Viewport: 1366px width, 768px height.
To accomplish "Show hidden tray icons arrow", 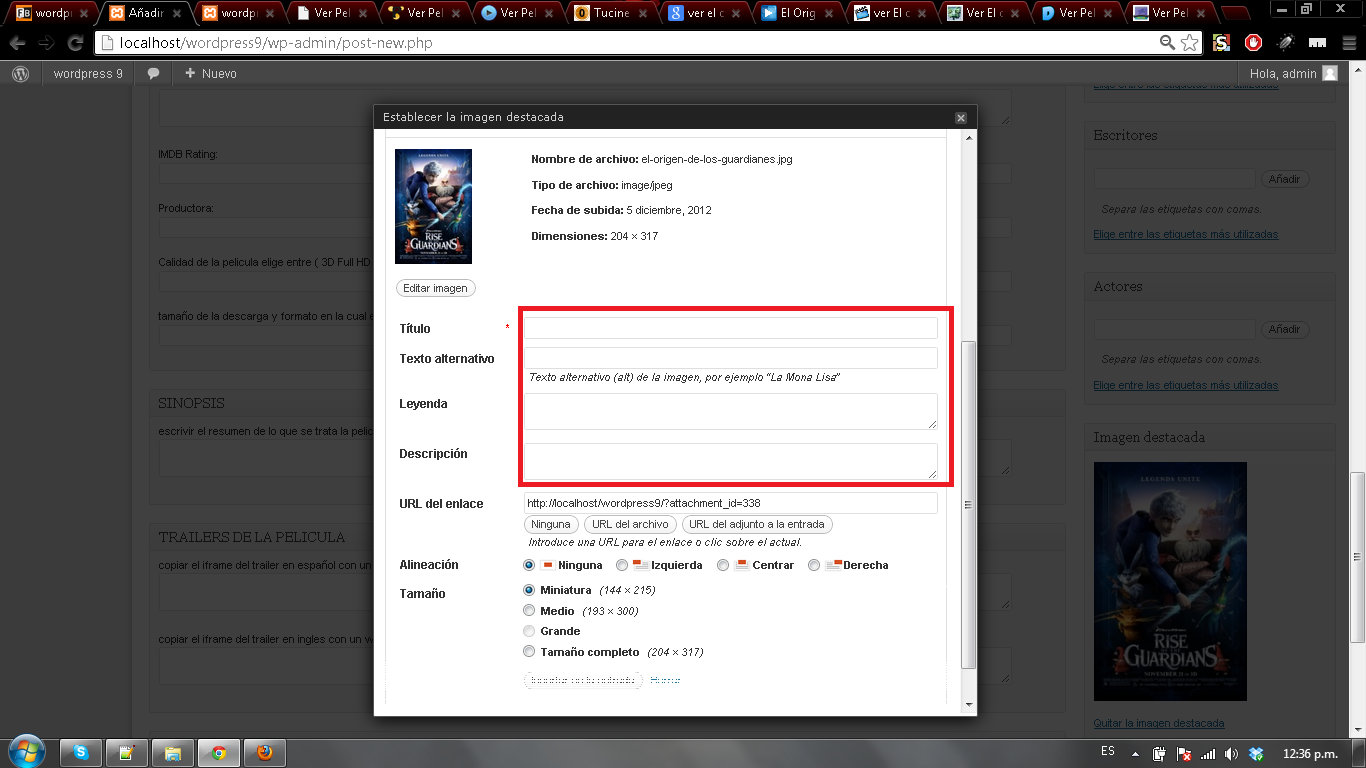I will click(1135, 753).
